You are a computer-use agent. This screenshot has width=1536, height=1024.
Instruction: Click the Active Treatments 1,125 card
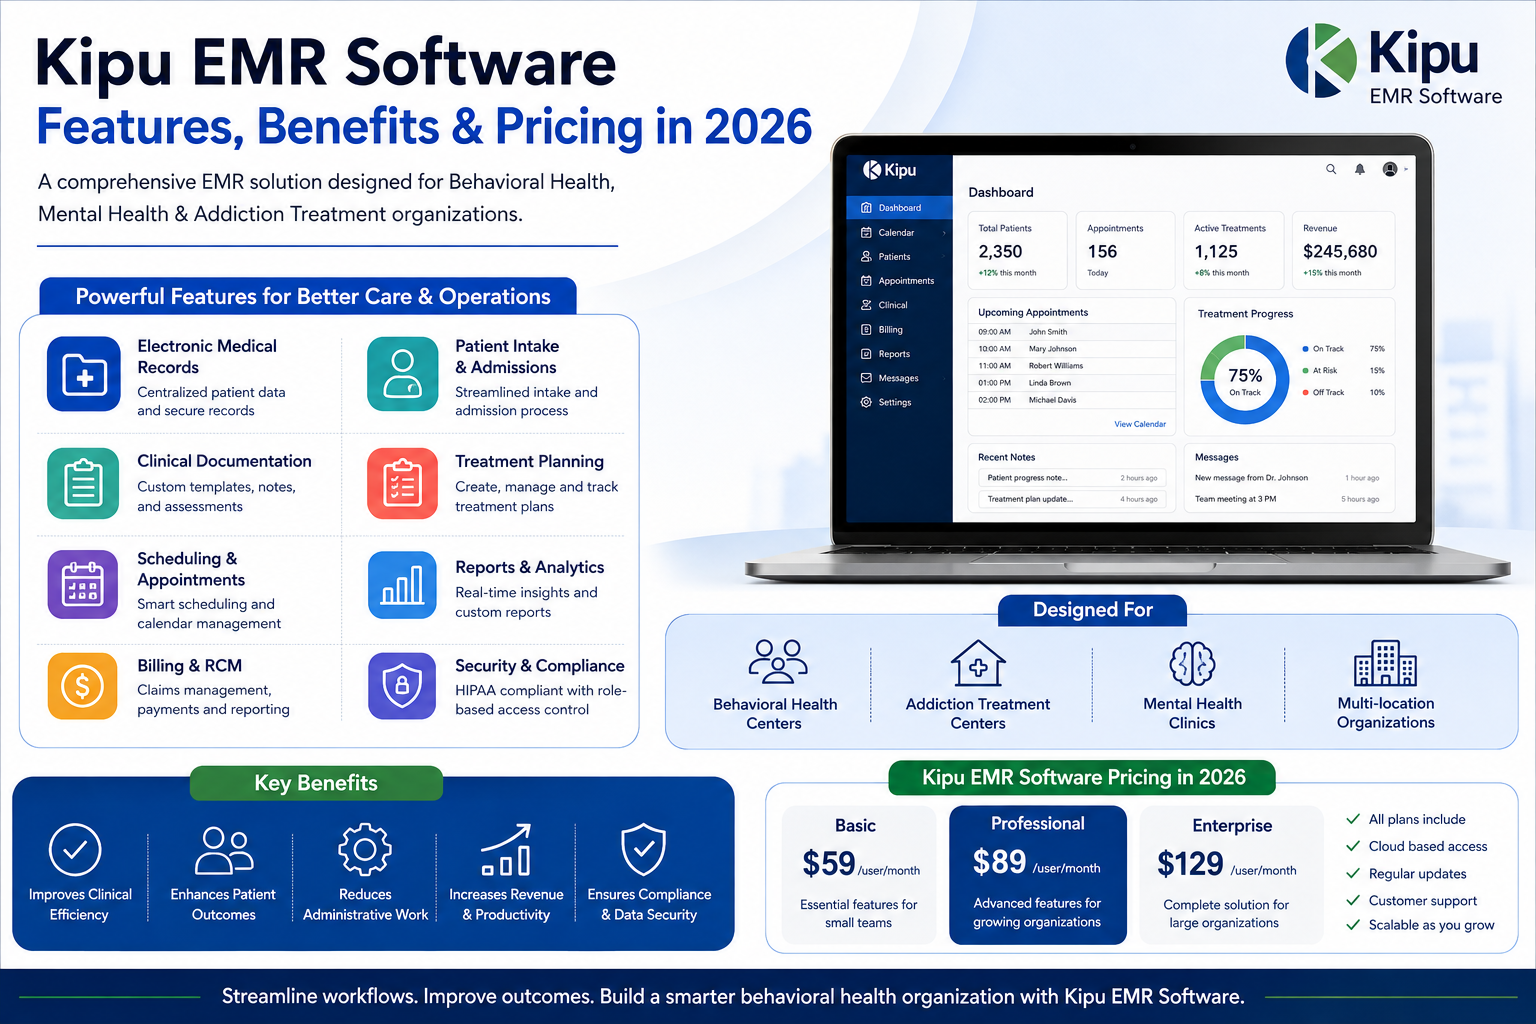1233,250
